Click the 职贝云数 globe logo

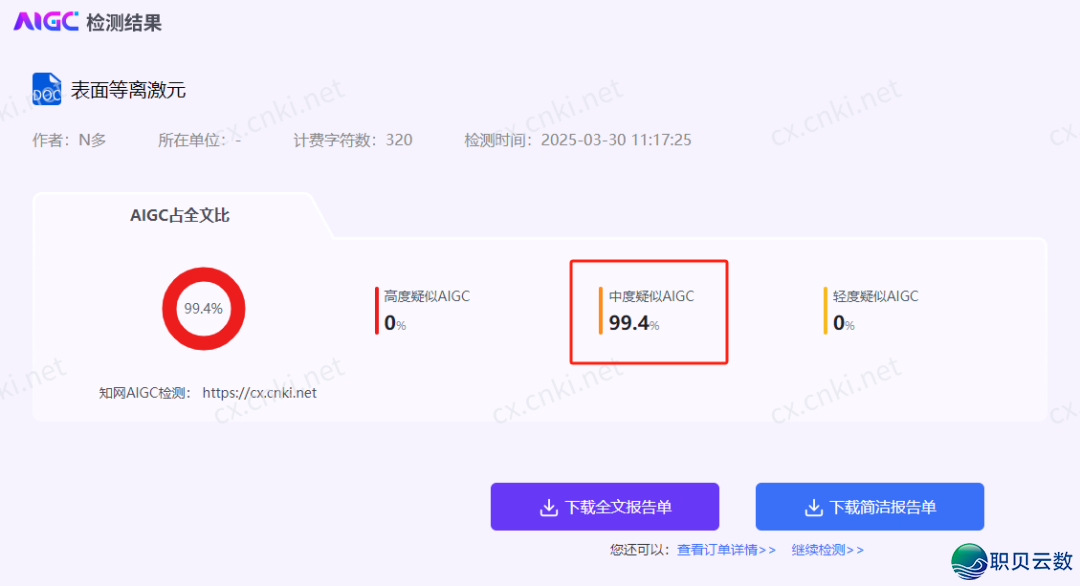(968, 562)
